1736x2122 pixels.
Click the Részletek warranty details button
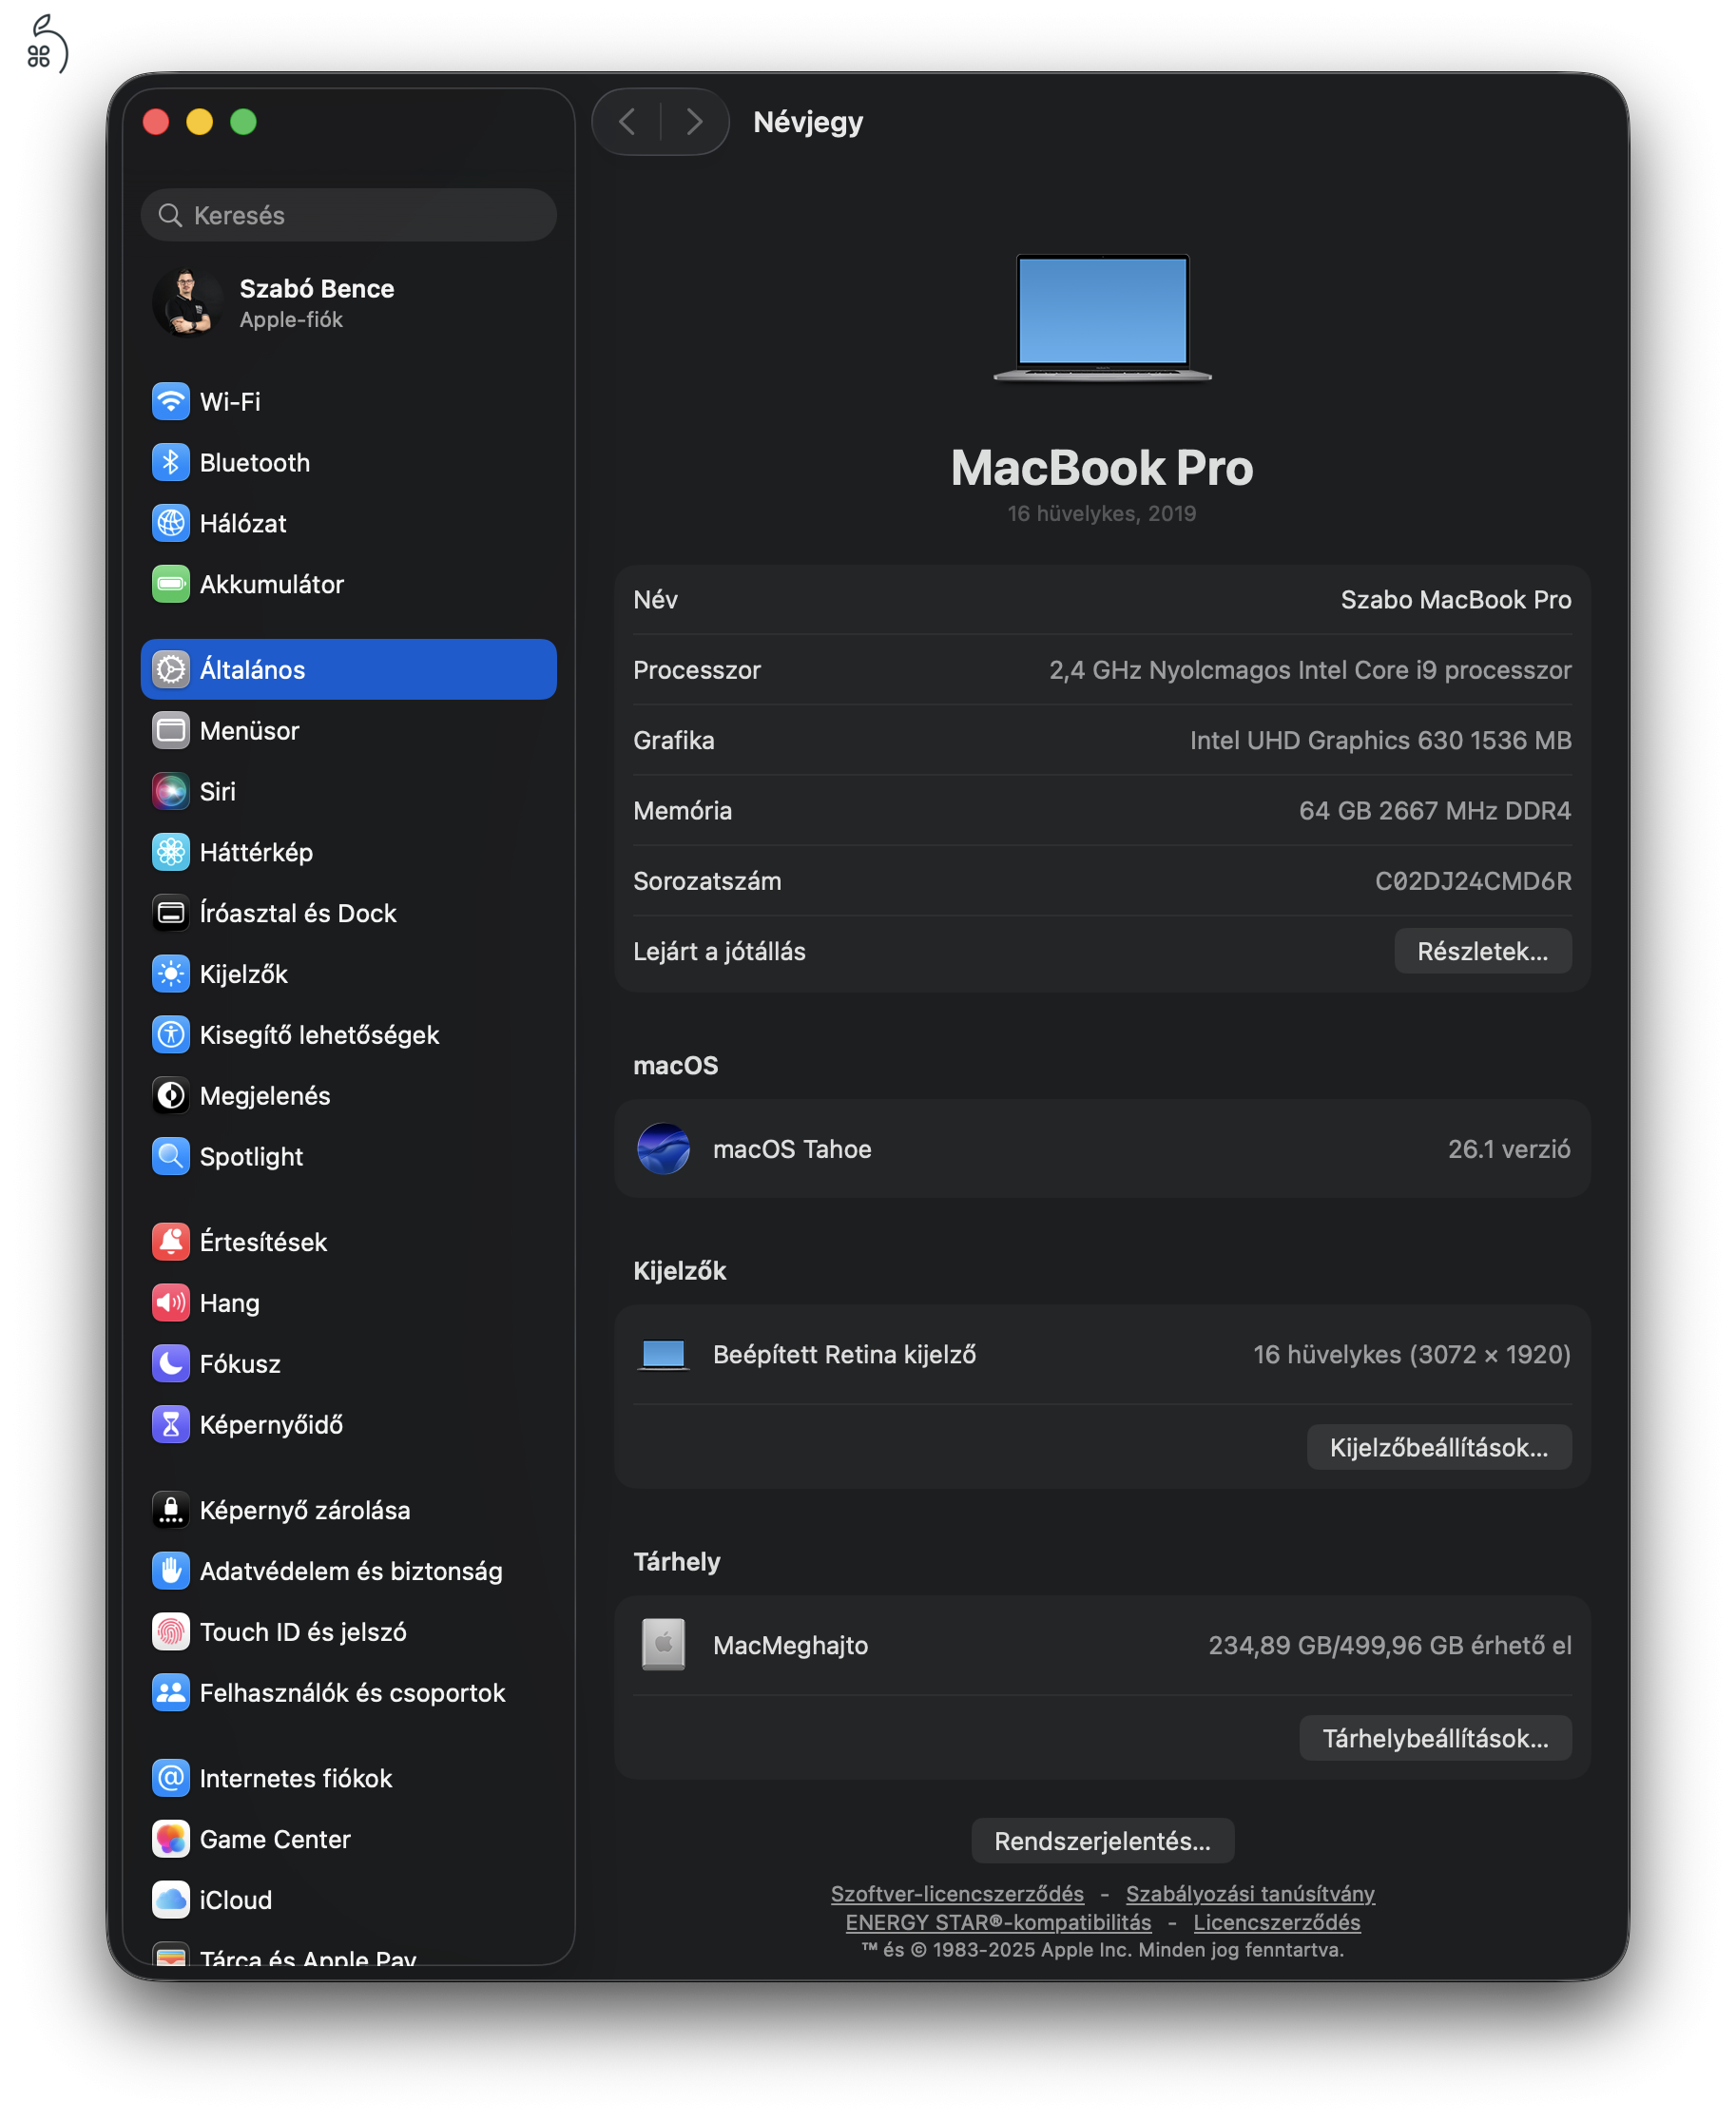coord(1483,951)
